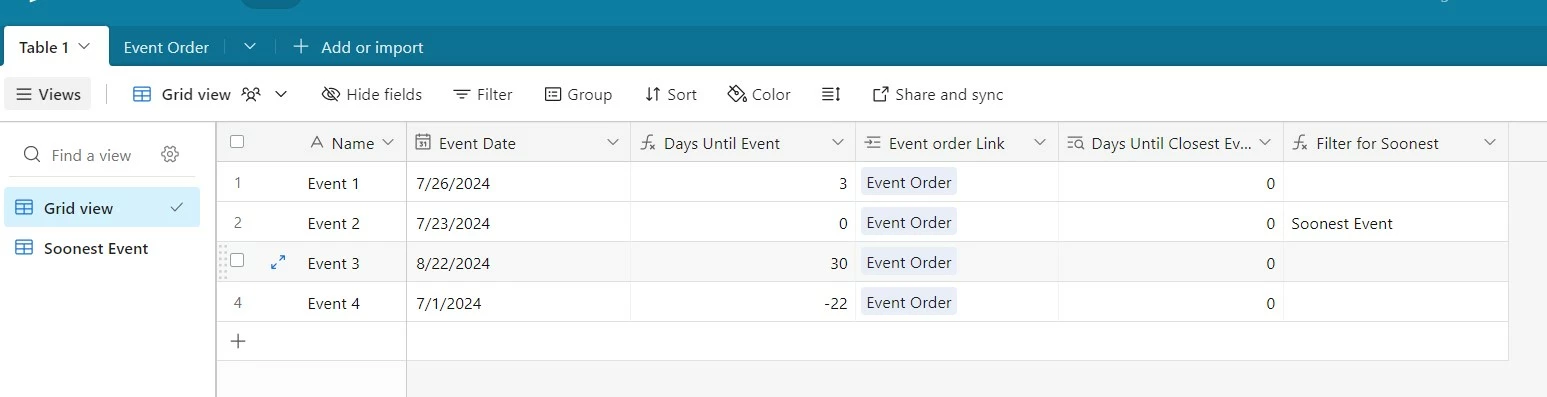The width and height of the screenshot is (1547, 397).
Task: Click the 7/26/2024 date cell
Action: point(518,183)
